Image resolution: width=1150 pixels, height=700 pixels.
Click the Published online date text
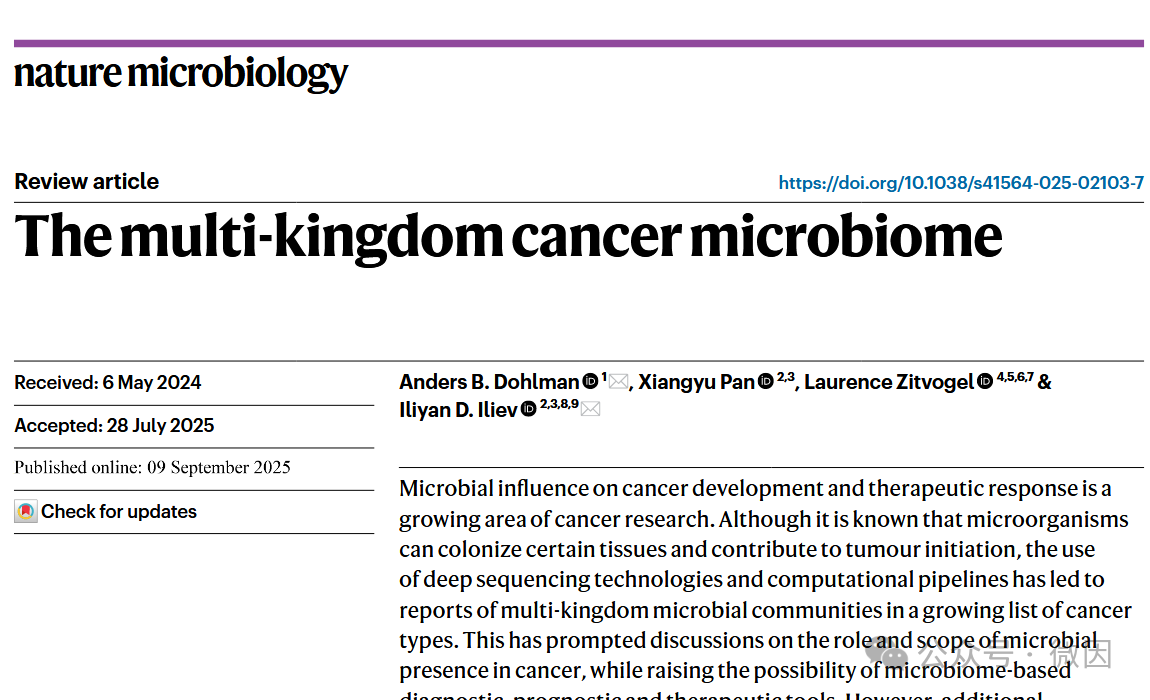tap(152, 467)
